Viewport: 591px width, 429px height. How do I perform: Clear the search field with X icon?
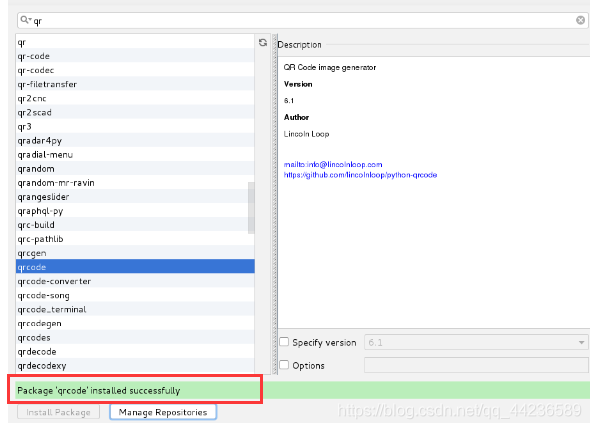click(580, 20)
